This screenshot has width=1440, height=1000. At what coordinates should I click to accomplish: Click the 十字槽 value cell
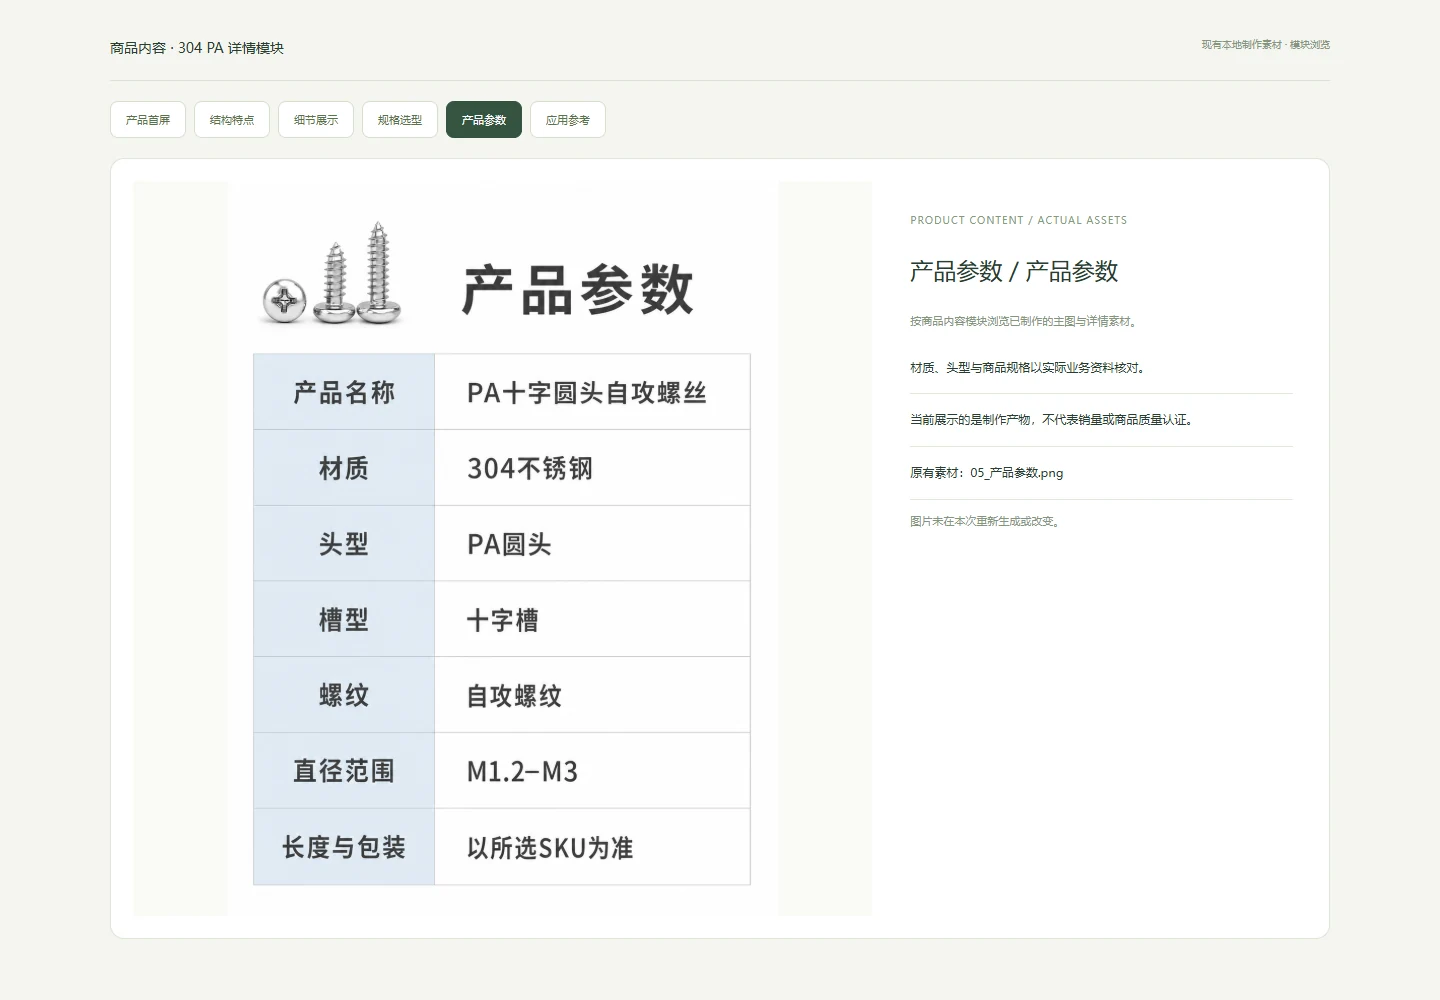pyautogui.click(x=592, y=619)
